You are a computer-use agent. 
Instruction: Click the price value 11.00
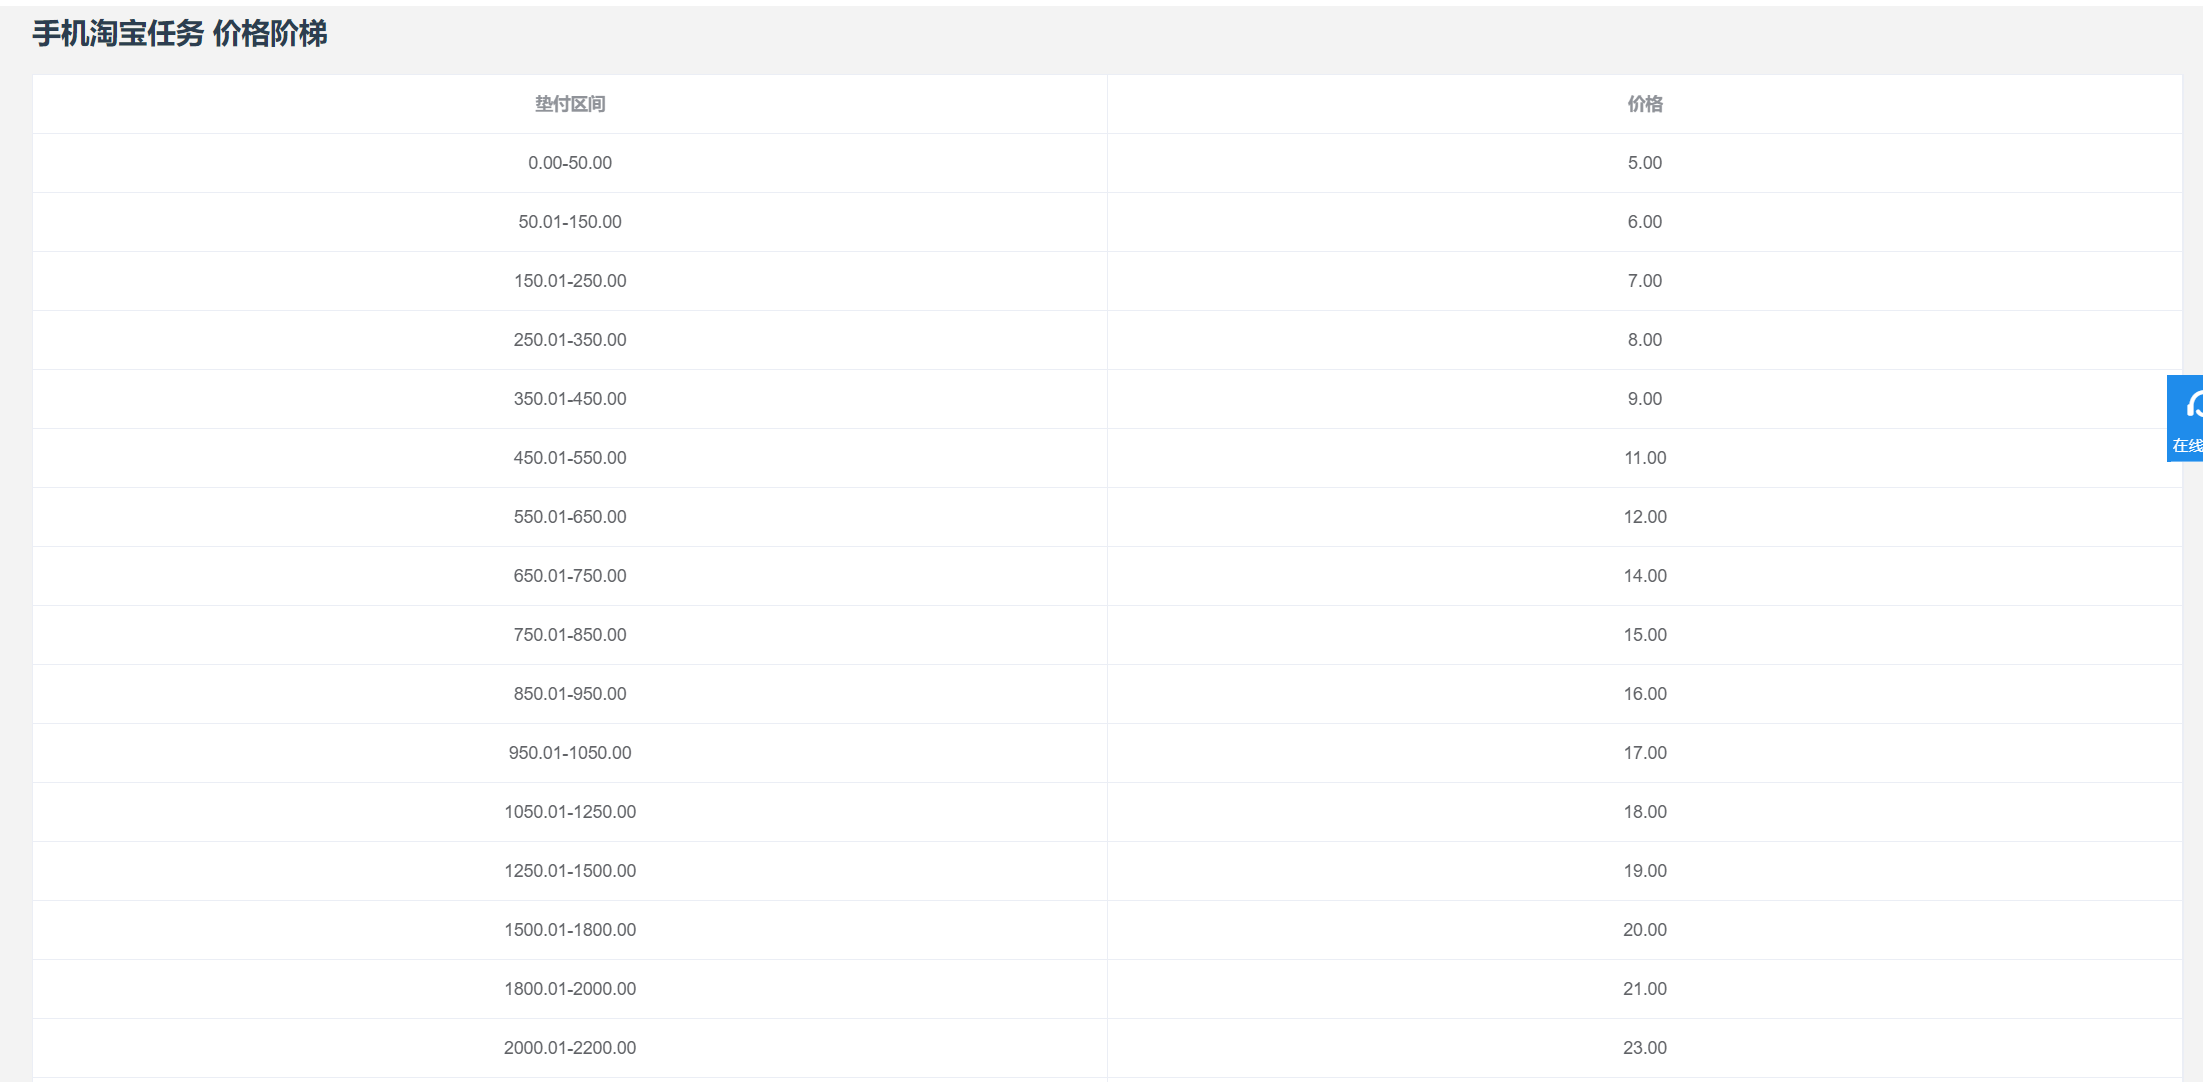pos(1645,458)
